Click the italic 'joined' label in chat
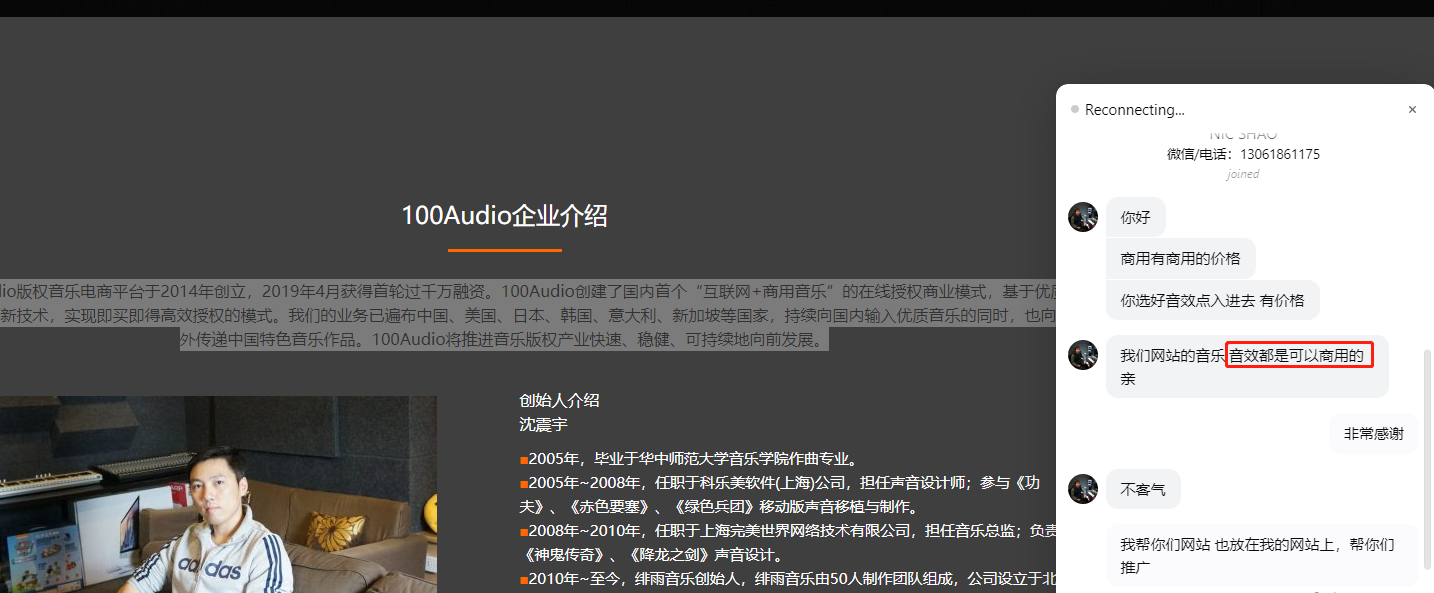The image size is (1434, 593). pyautogui.click(x=1243, y=174)
